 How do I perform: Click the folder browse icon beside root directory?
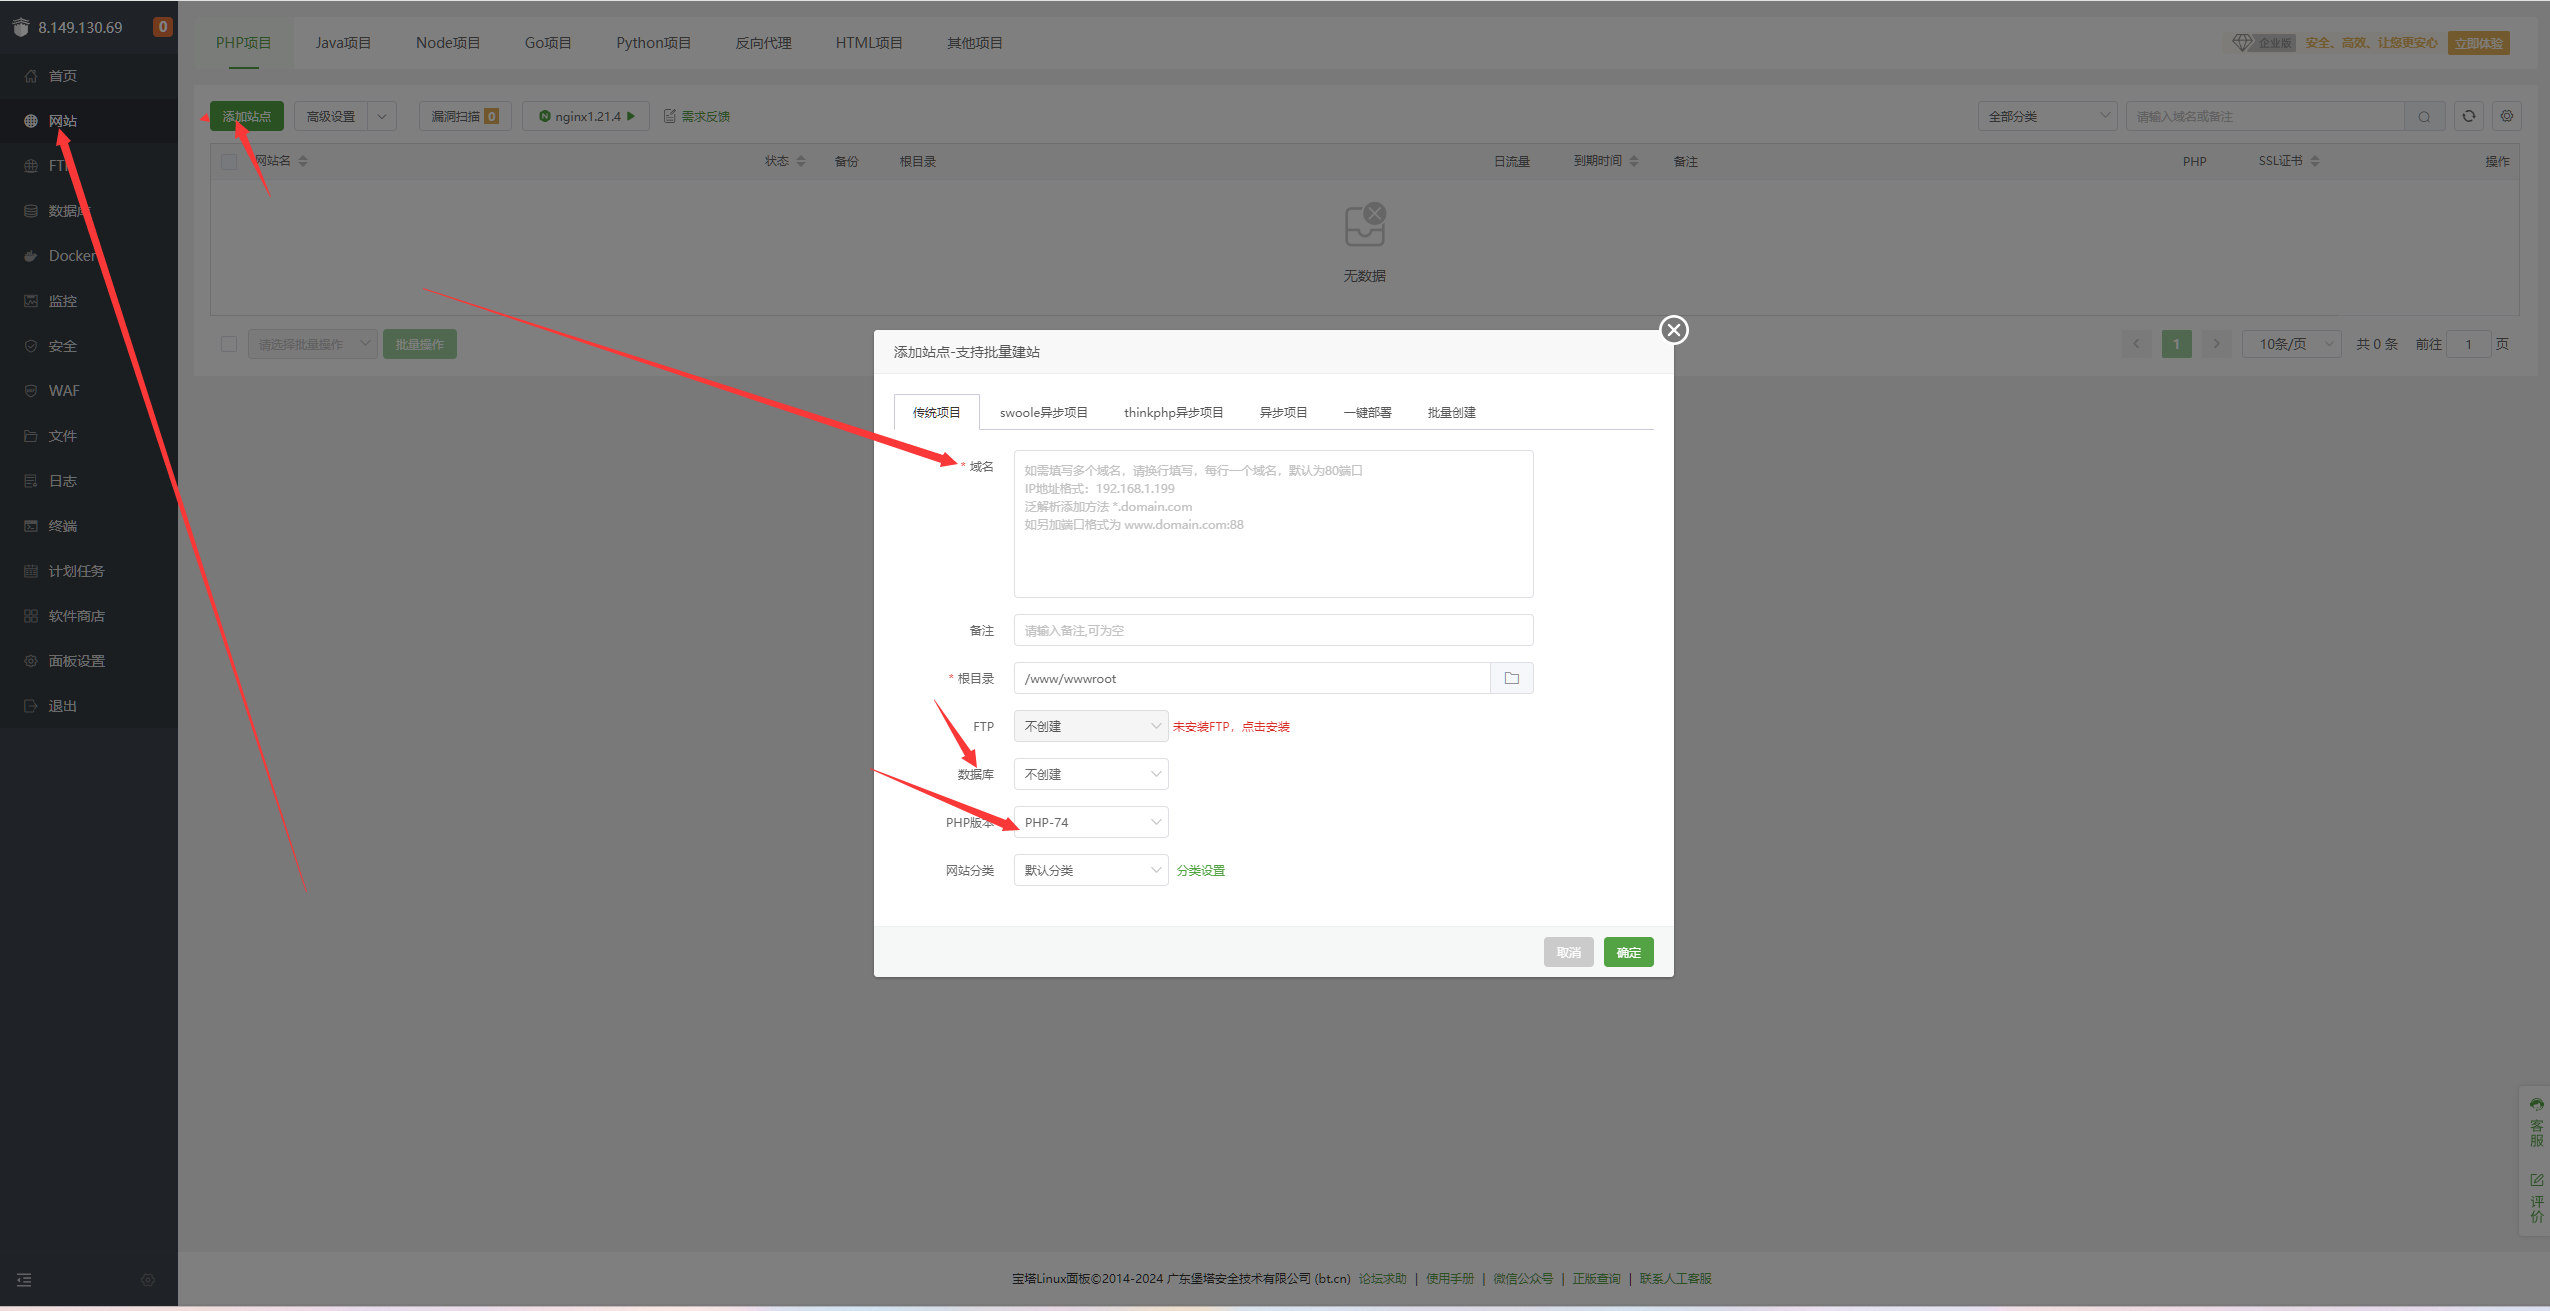1511,678
